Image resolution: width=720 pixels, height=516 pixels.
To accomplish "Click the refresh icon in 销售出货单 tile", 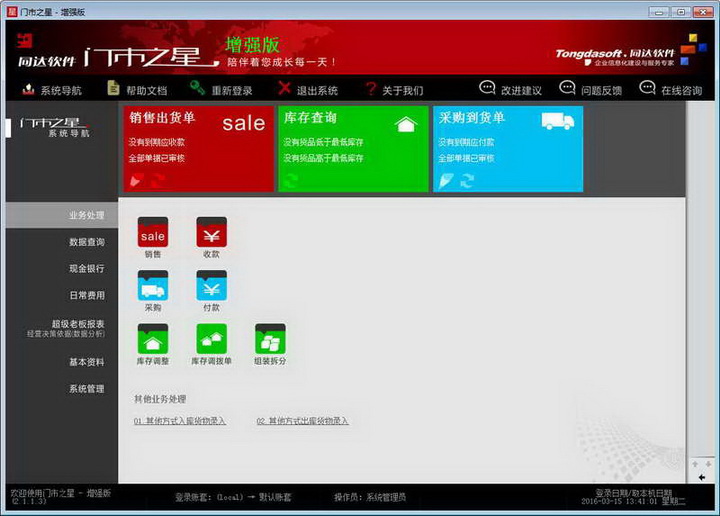I will pyautogui.click(x=158, y=180).
